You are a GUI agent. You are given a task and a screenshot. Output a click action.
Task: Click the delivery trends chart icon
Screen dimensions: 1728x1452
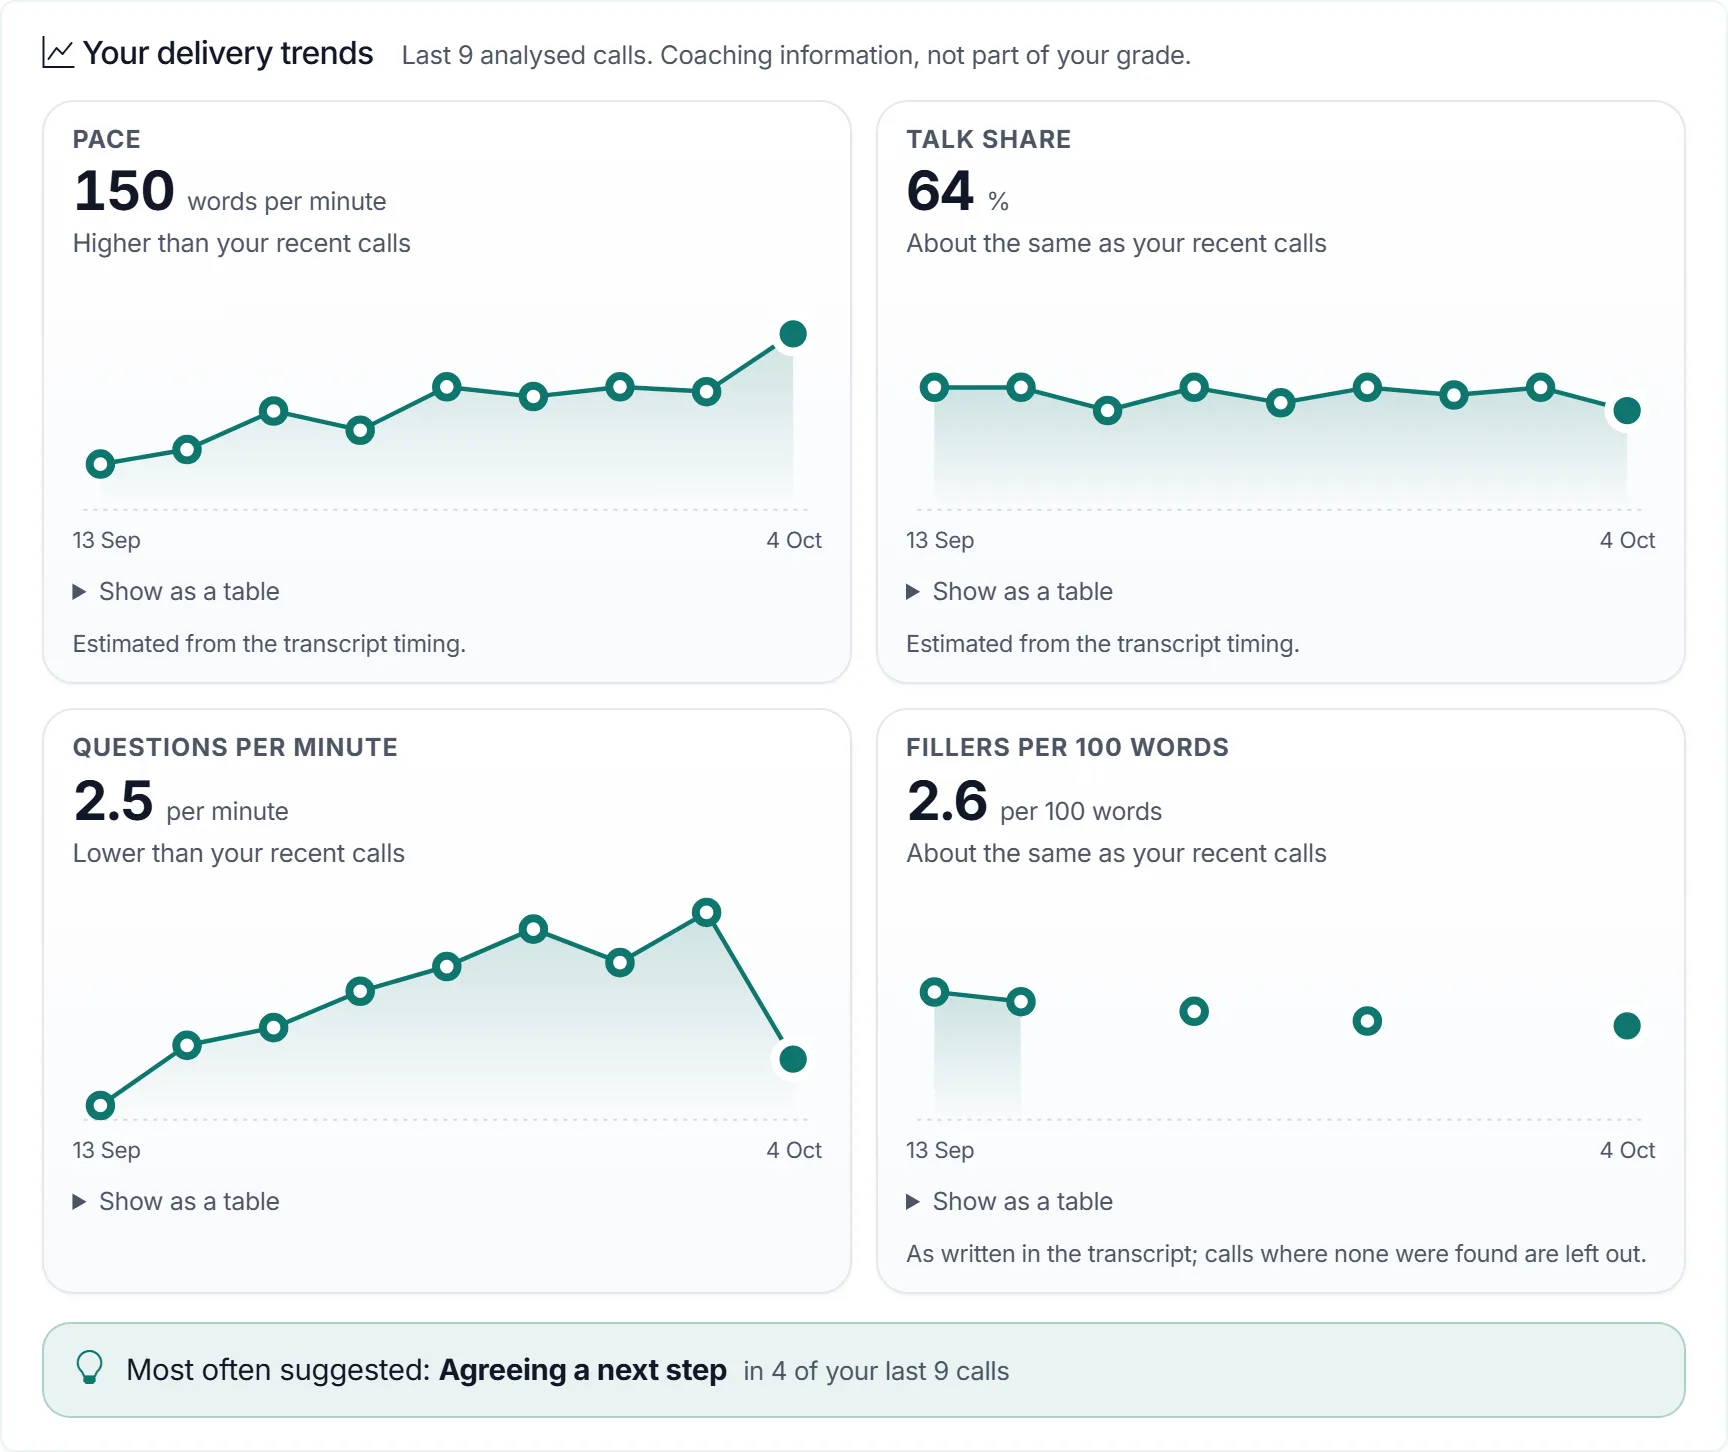tap(58, 53)
